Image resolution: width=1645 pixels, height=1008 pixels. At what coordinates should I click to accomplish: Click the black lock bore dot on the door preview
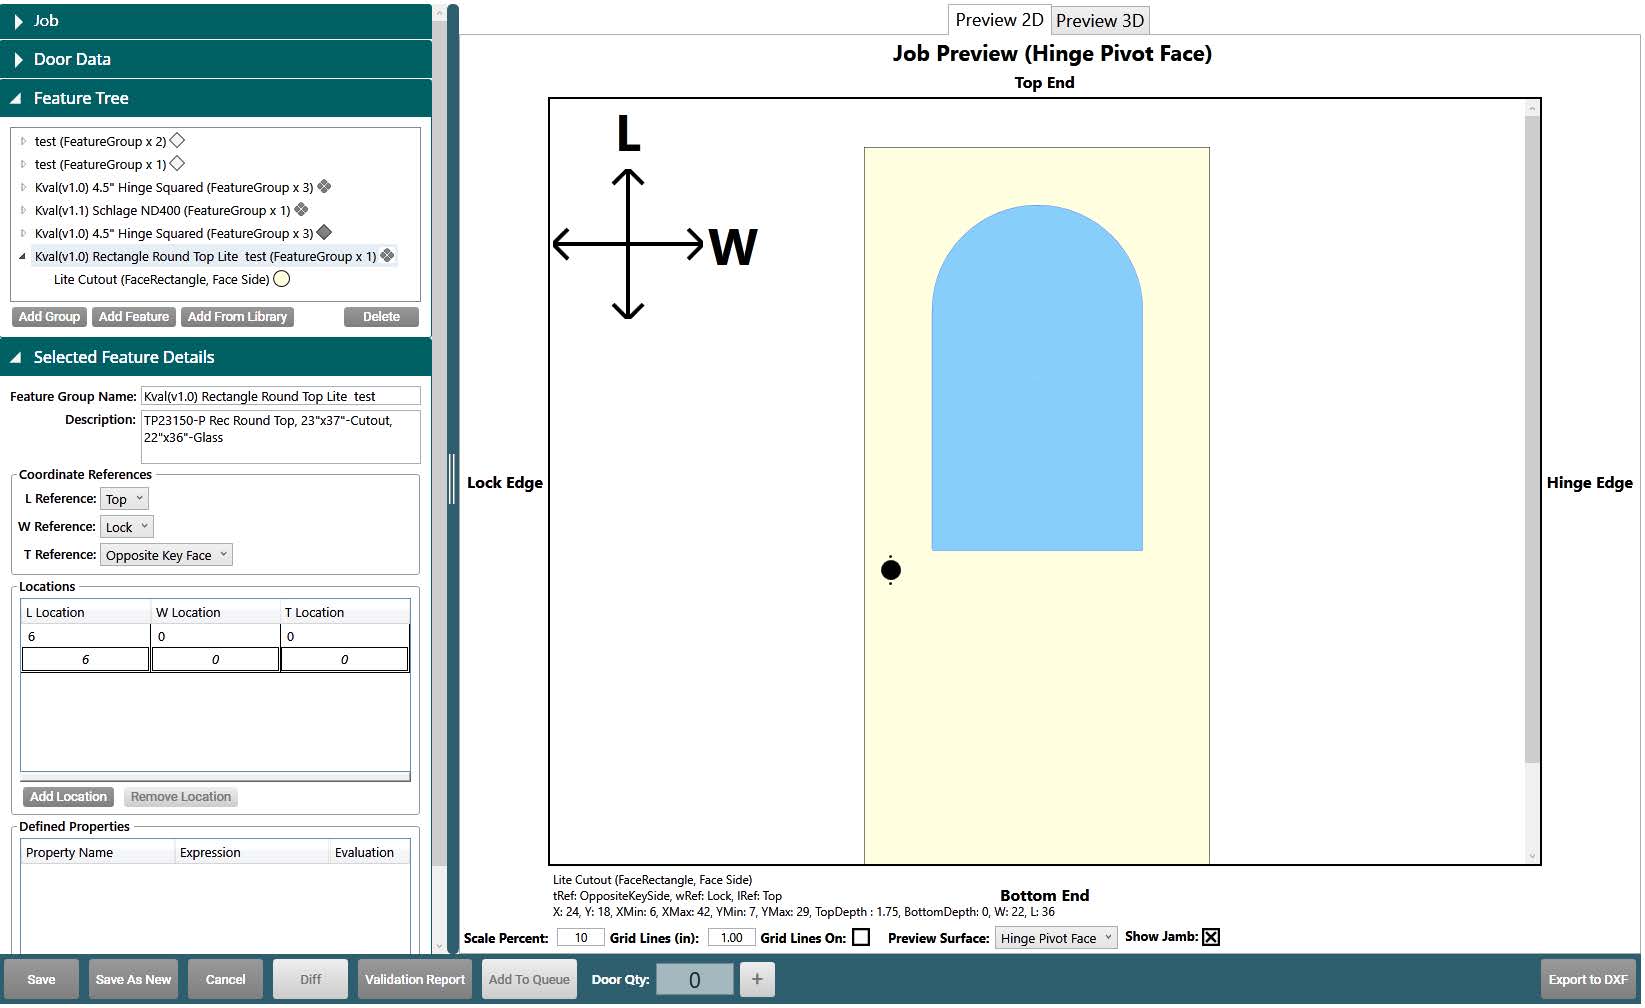(x=891, y=570)
